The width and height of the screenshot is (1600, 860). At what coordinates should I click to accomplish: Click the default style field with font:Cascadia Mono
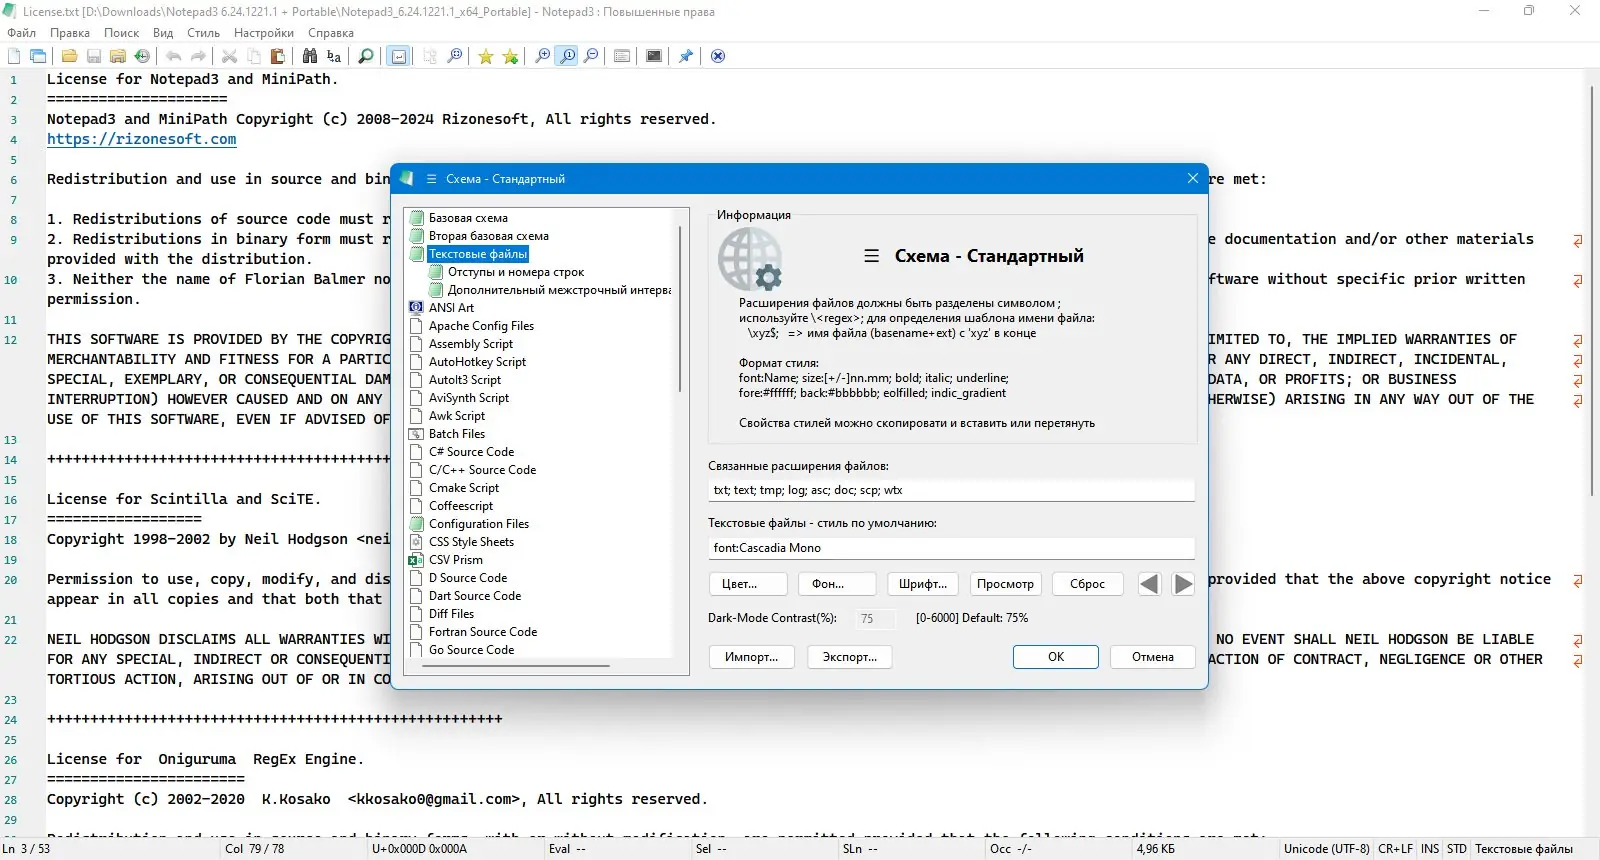click(951, 548)
